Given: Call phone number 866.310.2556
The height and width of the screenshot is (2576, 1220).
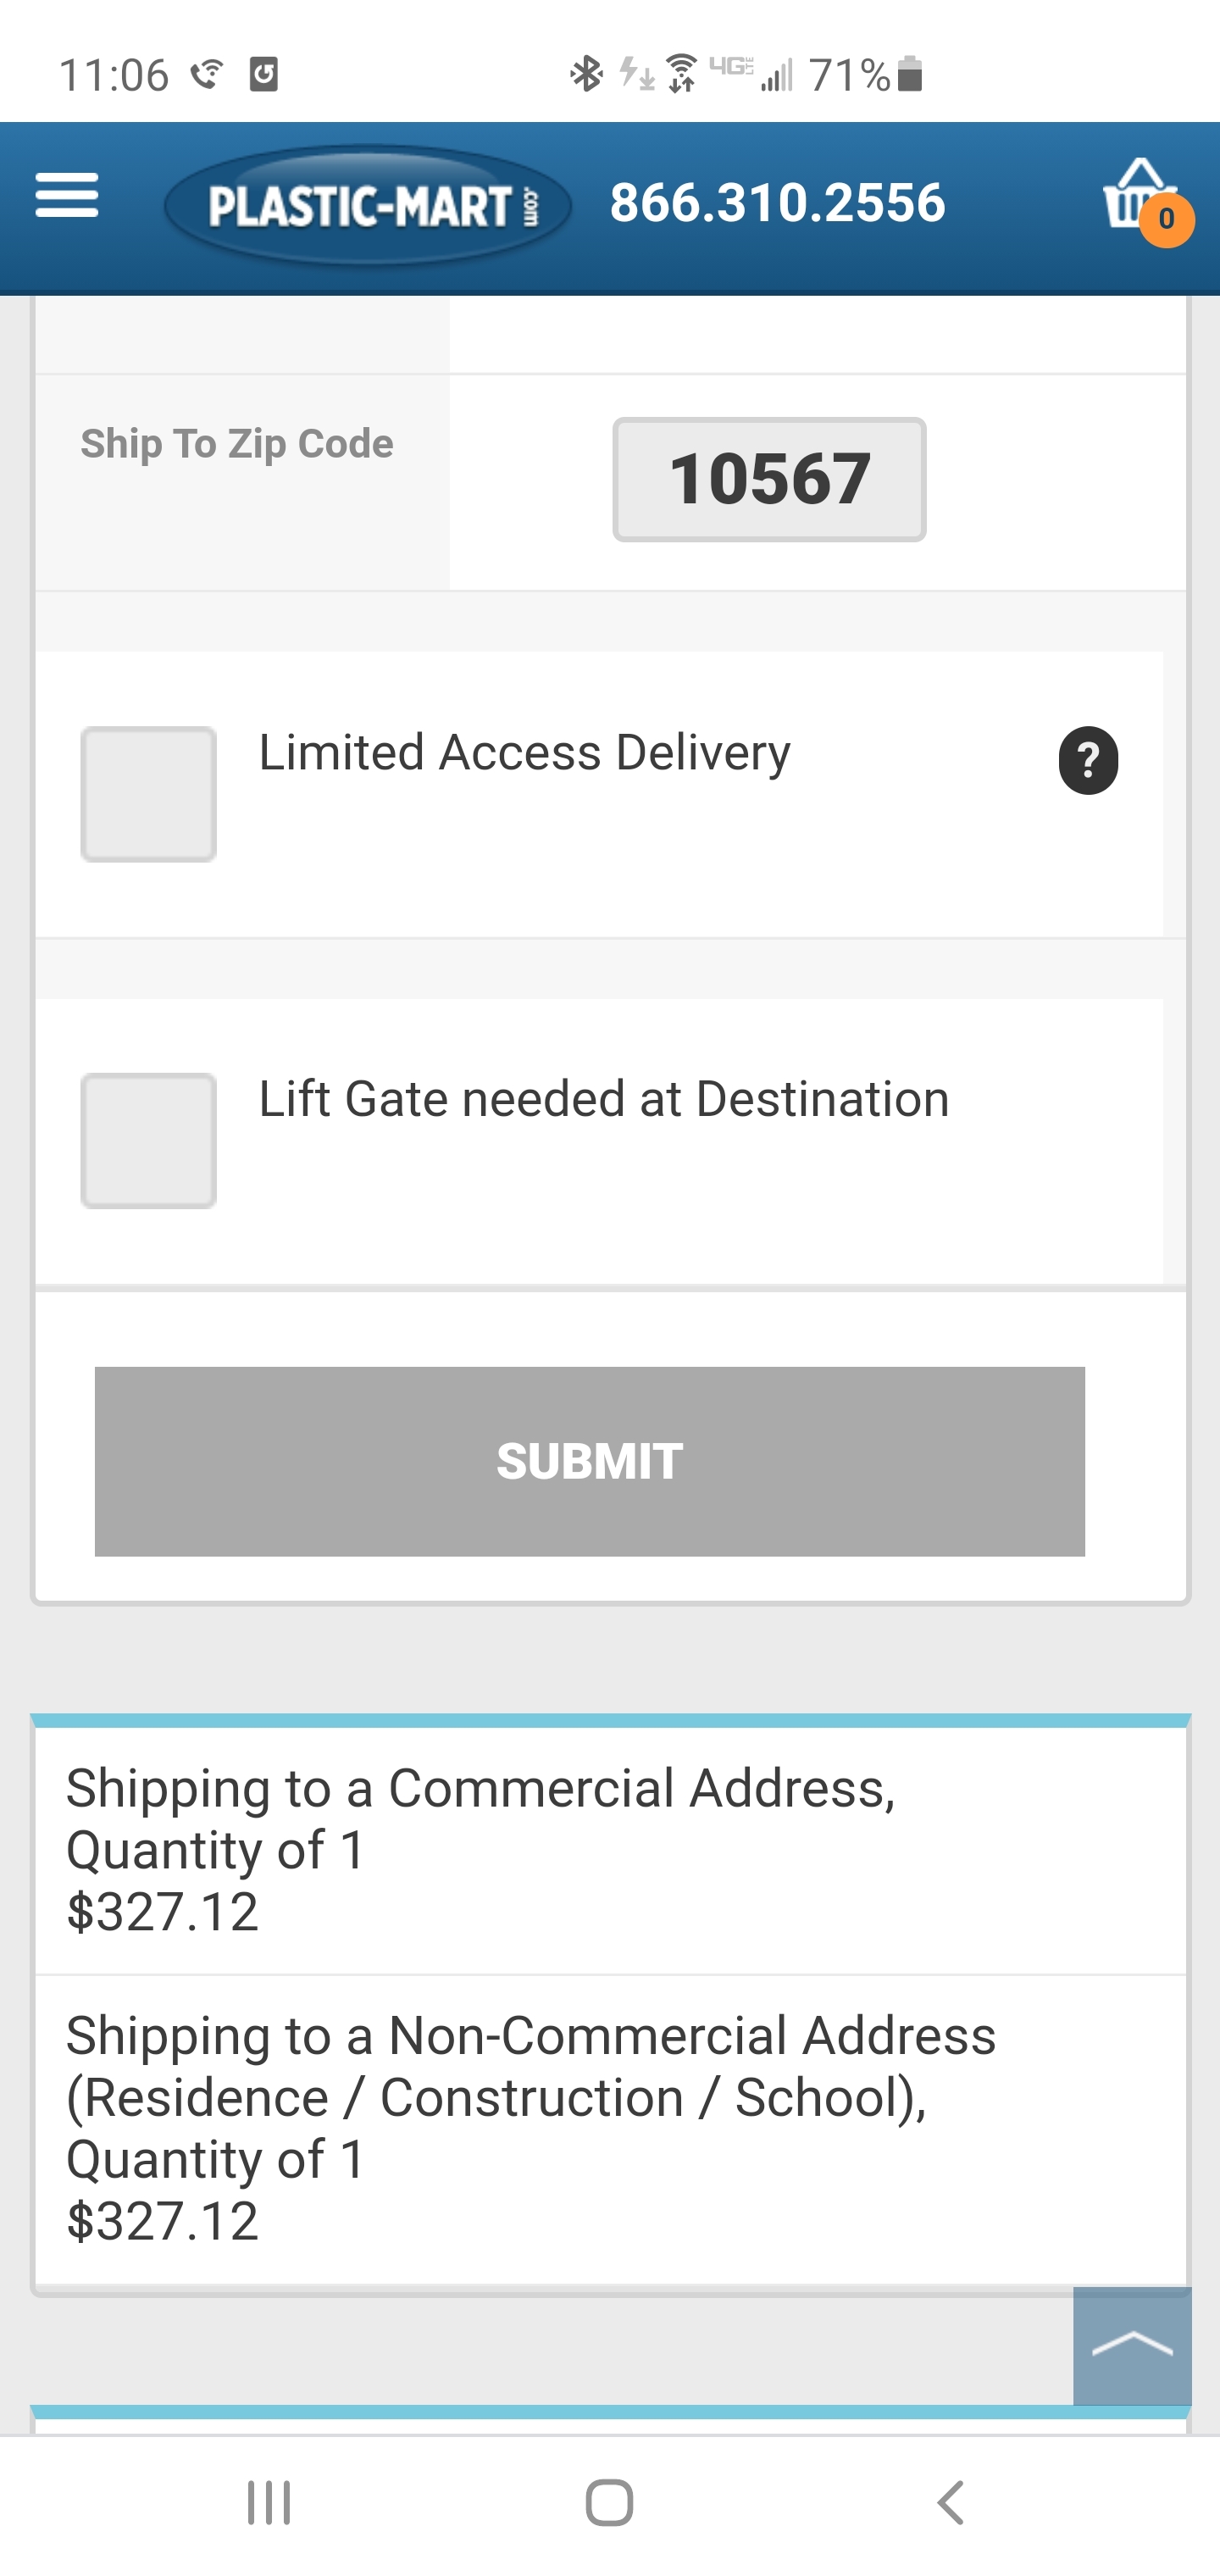Looking at the screenshot, I should [x=777, y=202].
